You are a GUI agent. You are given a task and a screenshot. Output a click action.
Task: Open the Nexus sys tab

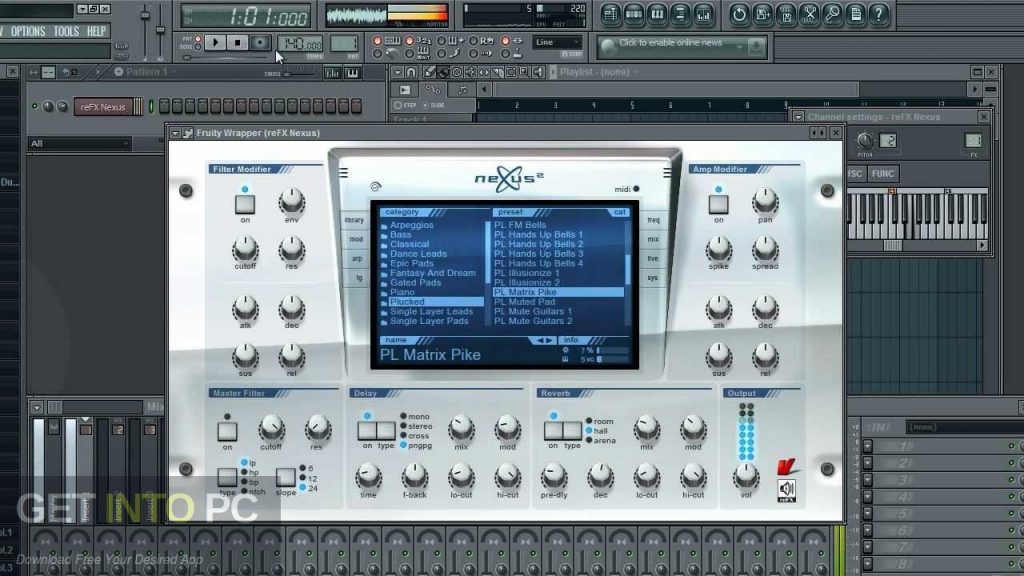point(652,278)
